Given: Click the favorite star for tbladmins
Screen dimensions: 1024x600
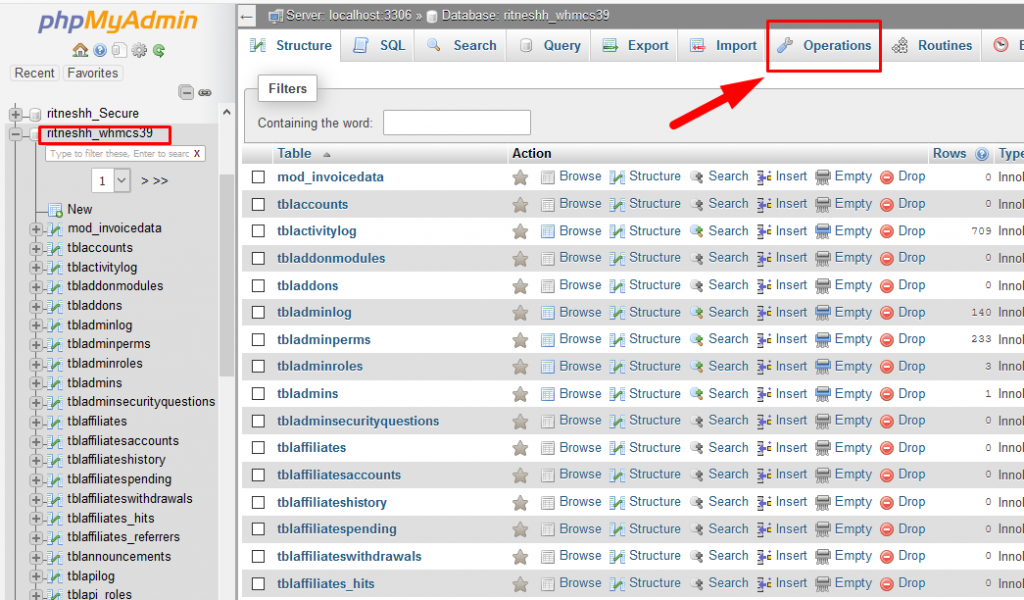Looking at the screenshot, I should click(x=520, y=394).
